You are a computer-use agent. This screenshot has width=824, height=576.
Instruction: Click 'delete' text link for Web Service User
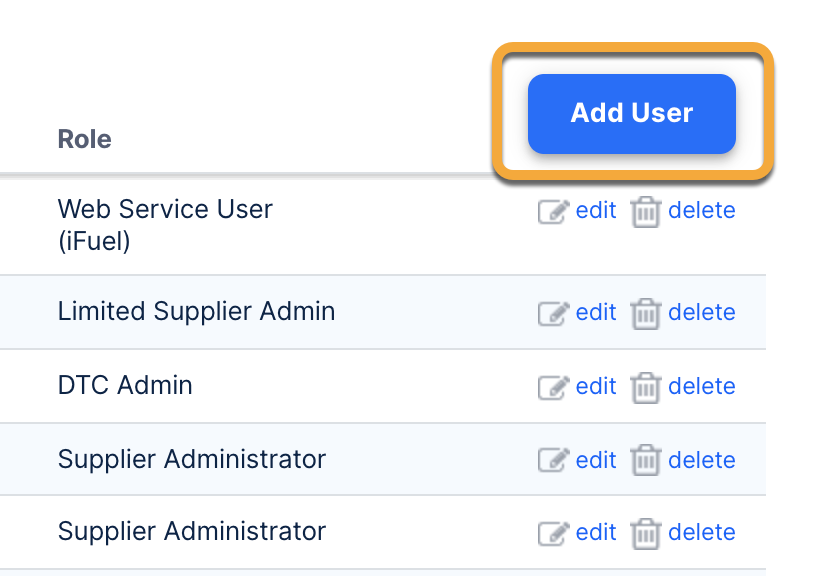(x=701, y=211)
